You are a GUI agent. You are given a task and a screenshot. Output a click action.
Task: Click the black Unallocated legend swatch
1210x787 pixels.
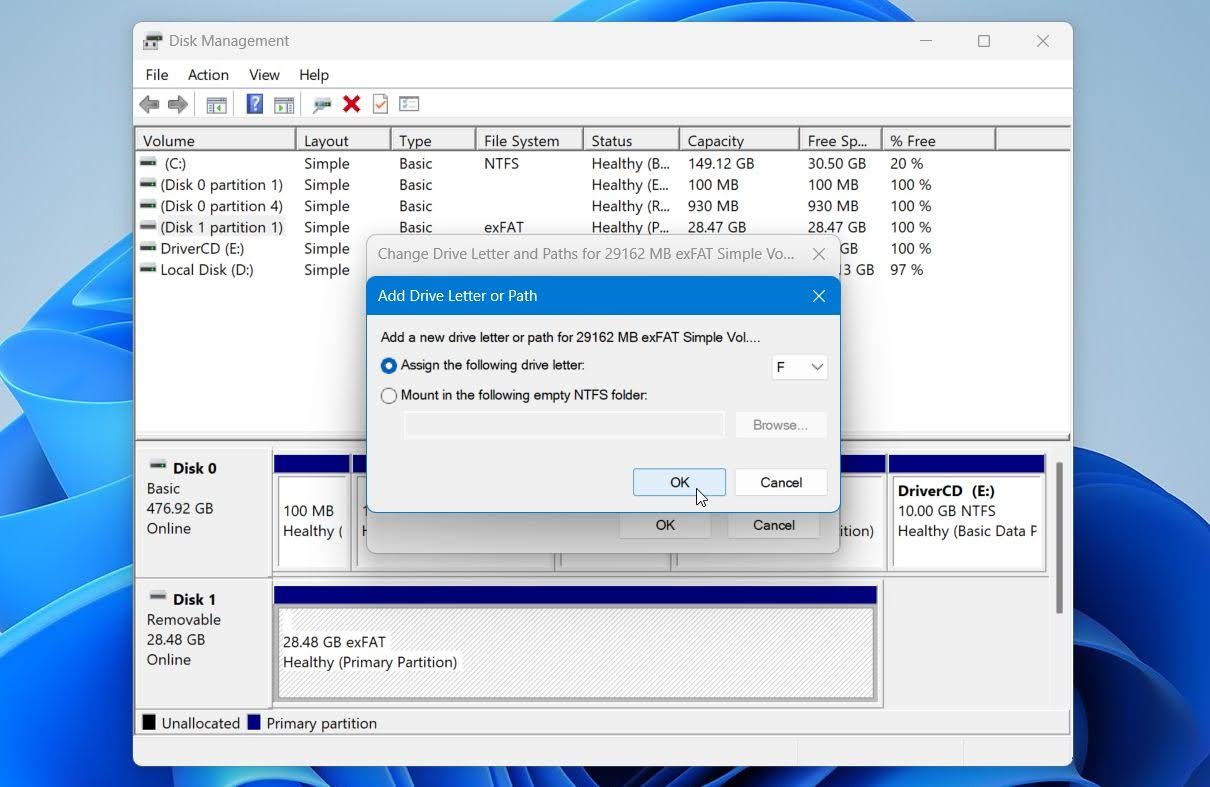(149, 722)
